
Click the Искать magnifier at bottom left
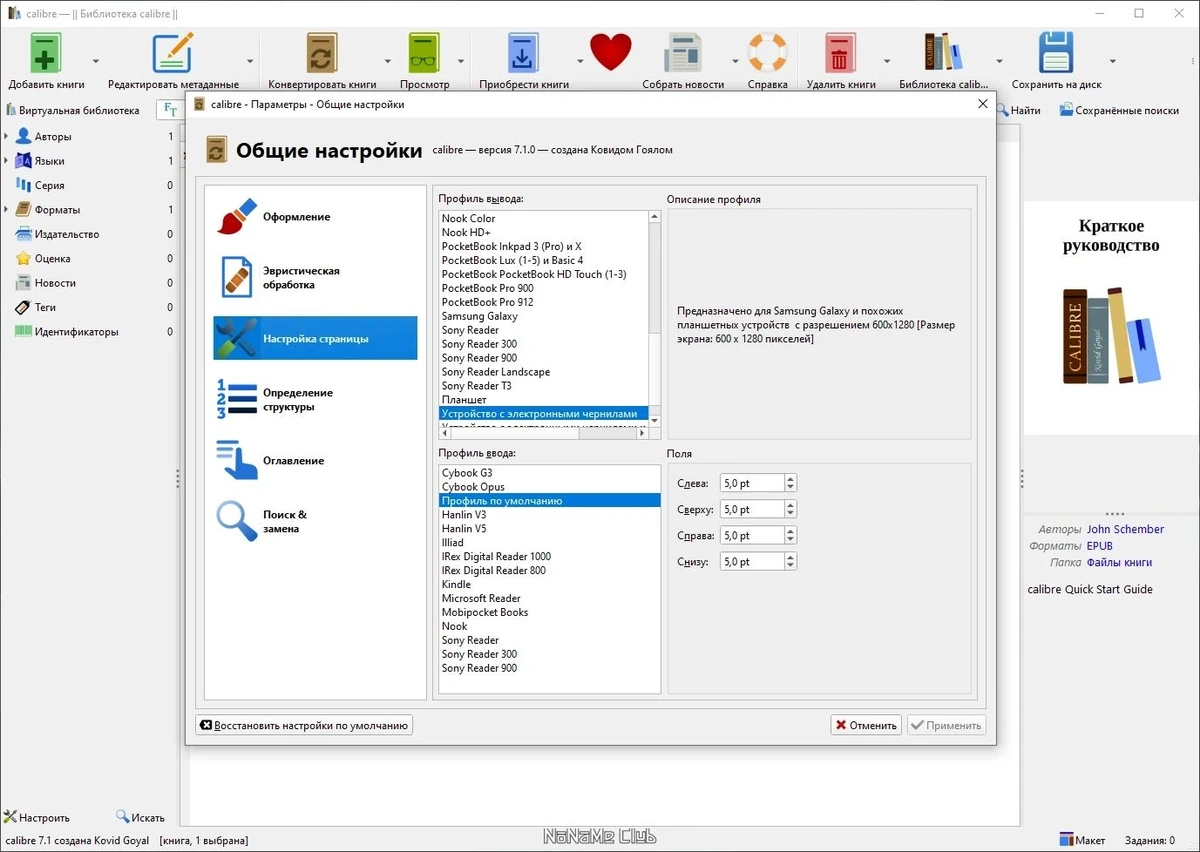(x=123, y=817)
